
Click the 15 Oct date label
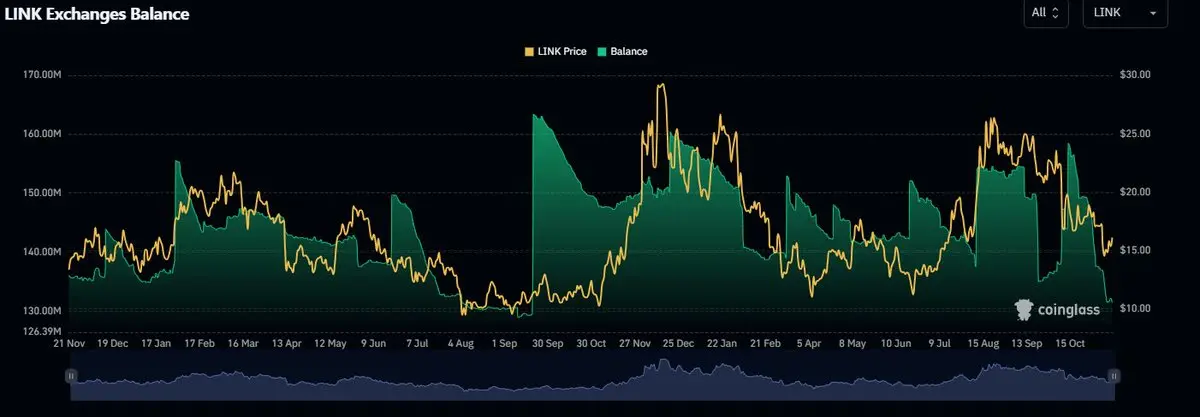pos(1069,343)
